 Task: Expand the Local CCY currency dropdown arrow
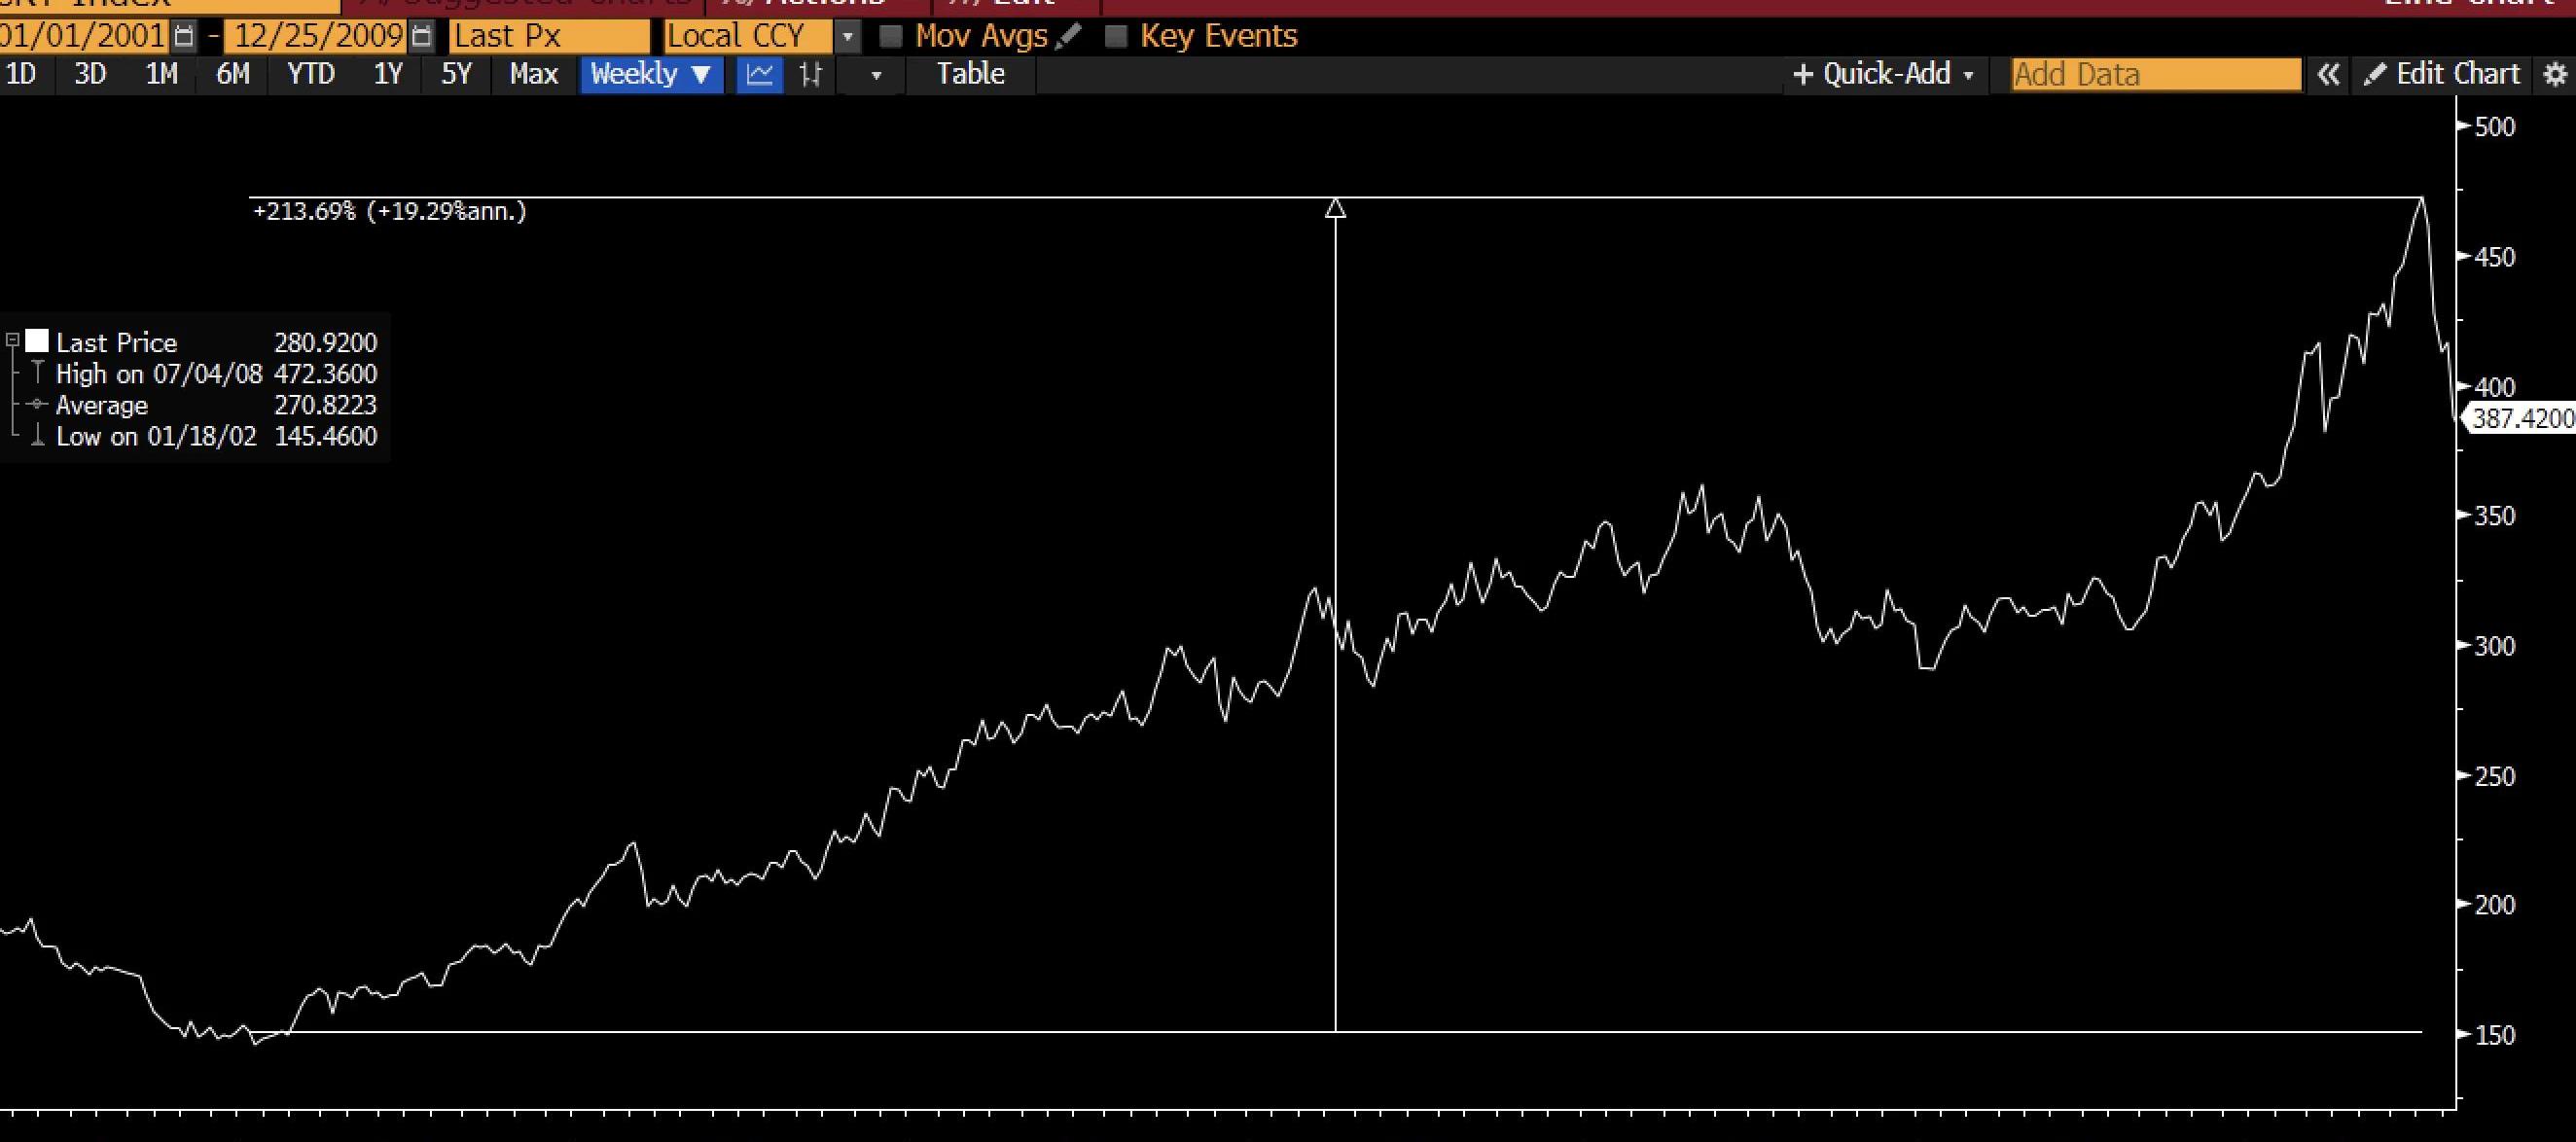(x=847, y=37)
